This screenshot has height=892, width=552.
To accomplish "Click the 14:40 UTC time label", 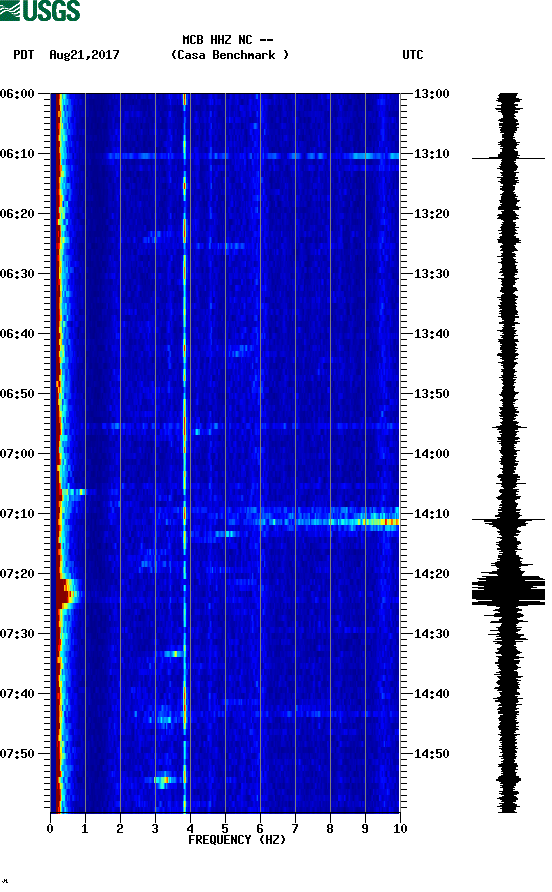I will (x=431, y=694).
